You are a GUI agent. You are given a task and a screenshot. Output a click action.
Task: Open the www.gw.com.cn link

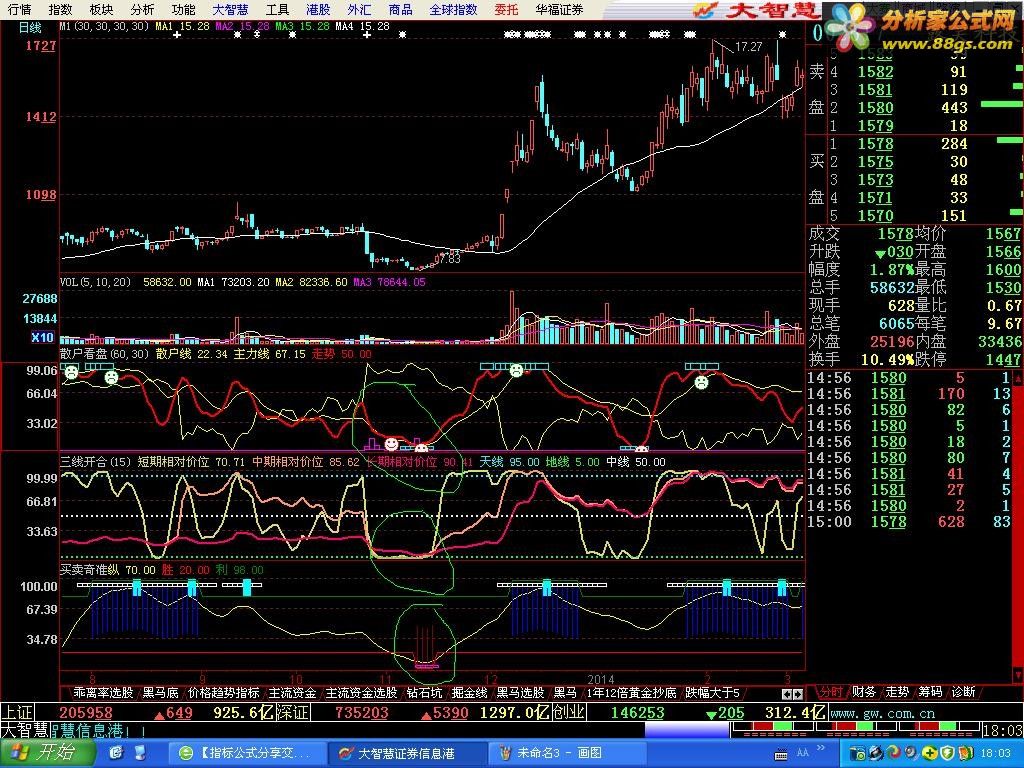click(882, 713)
